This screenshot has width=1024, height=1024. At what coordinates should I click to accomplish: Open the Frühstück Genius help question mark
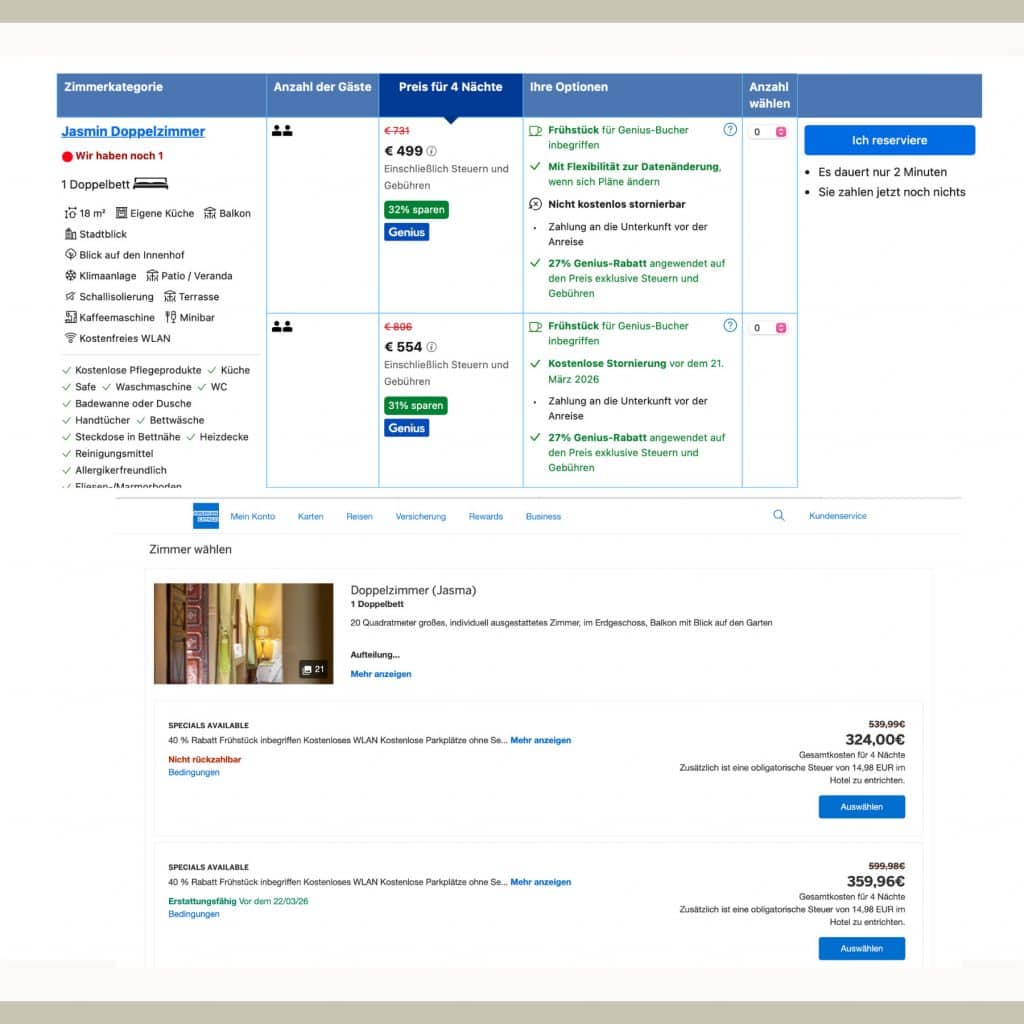click(x=729, y=128)
